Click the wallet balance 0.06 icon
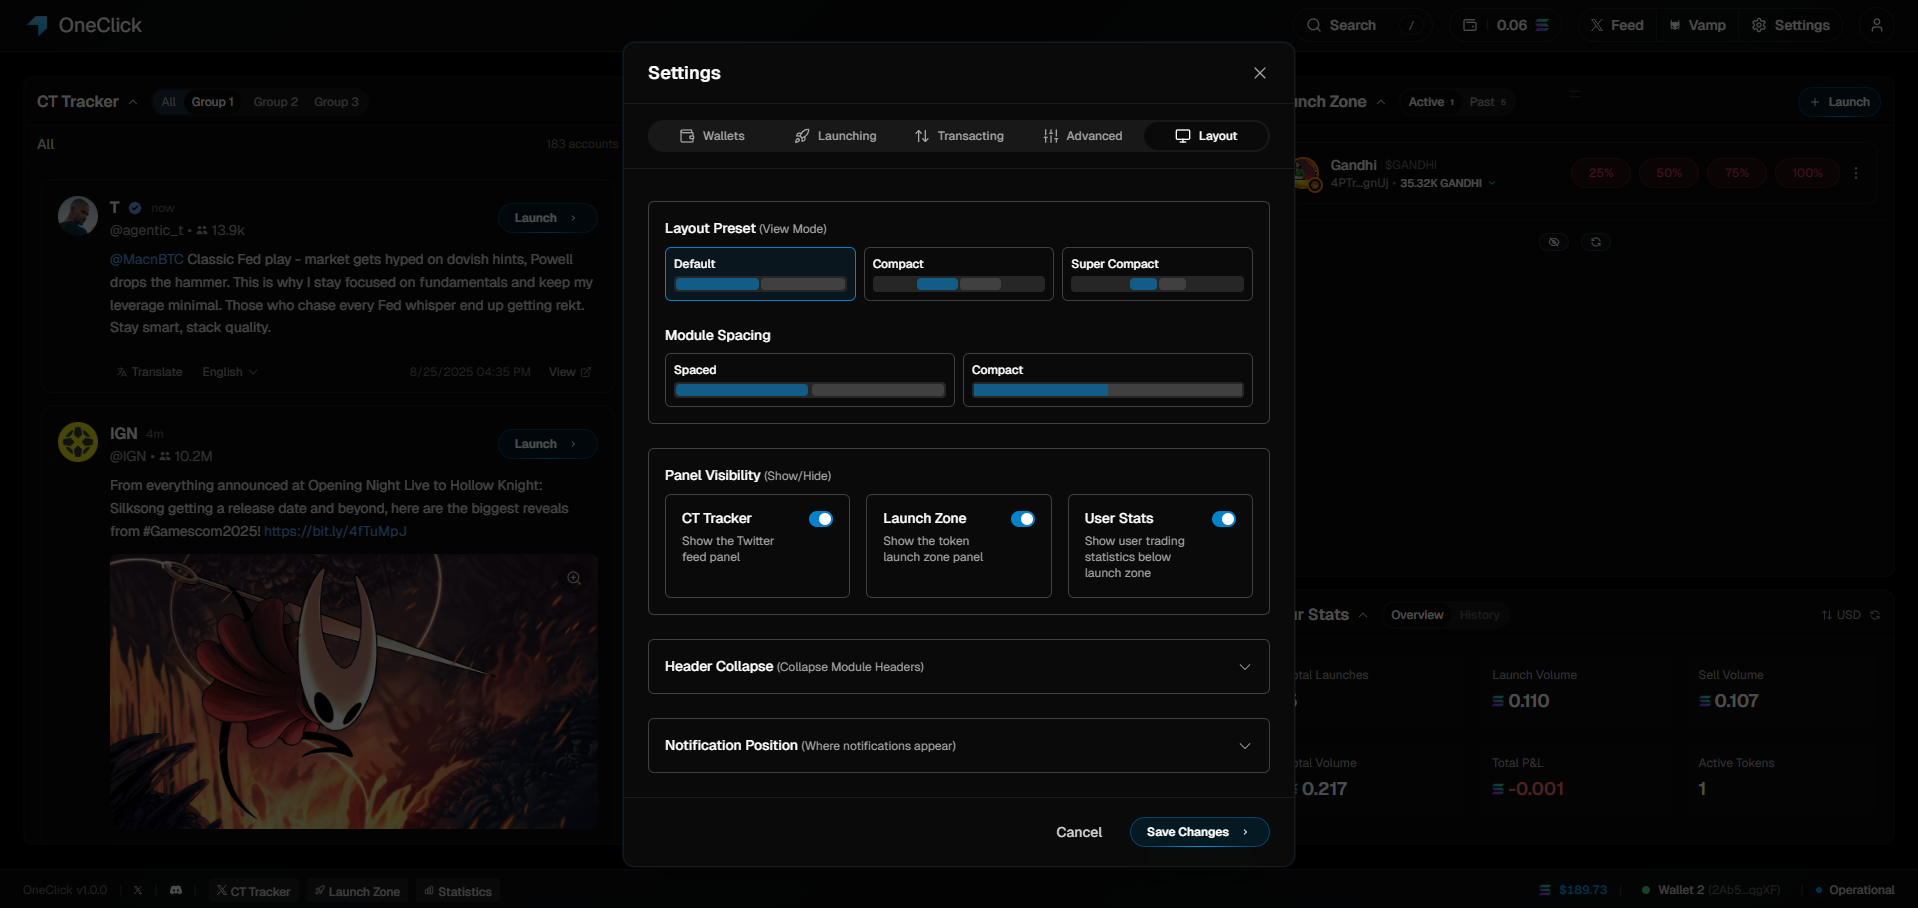The image size is (1918, 908). pyautogui.click(x=1470, y=25)
